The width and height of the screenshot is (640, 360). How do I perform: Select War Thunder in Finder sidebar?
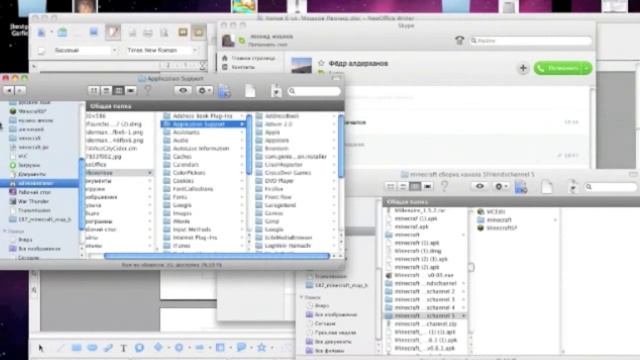pyautogui.click(x=33, y=201)
